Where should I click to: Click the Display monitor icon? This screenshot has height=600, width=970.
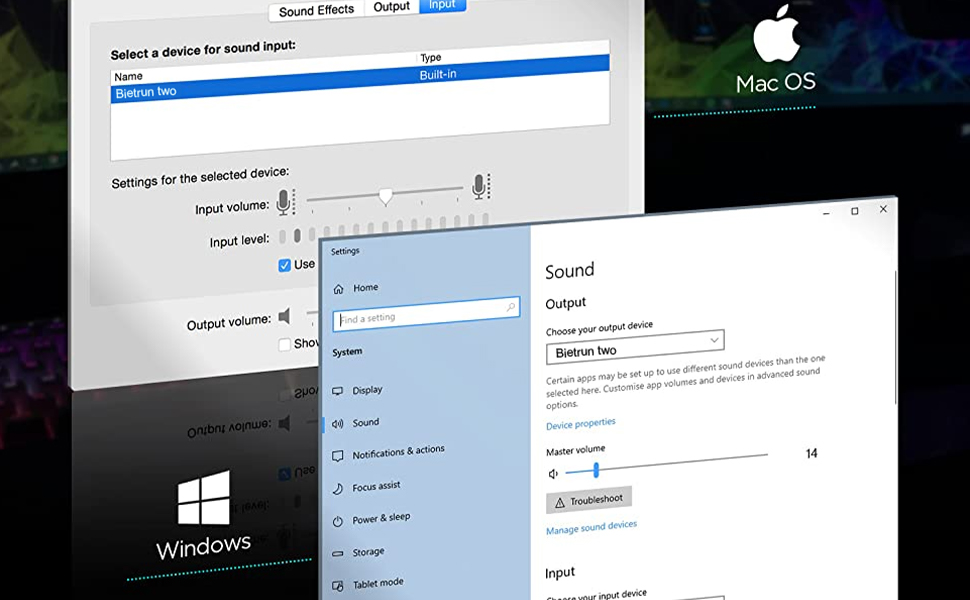tap(337, 390)
